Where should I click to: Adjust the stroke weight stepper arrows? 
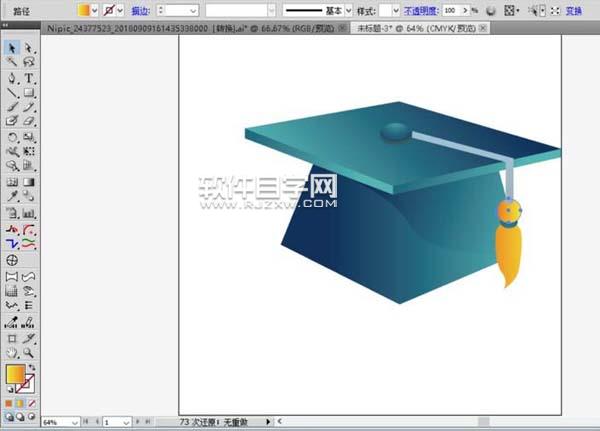point(161,10)
